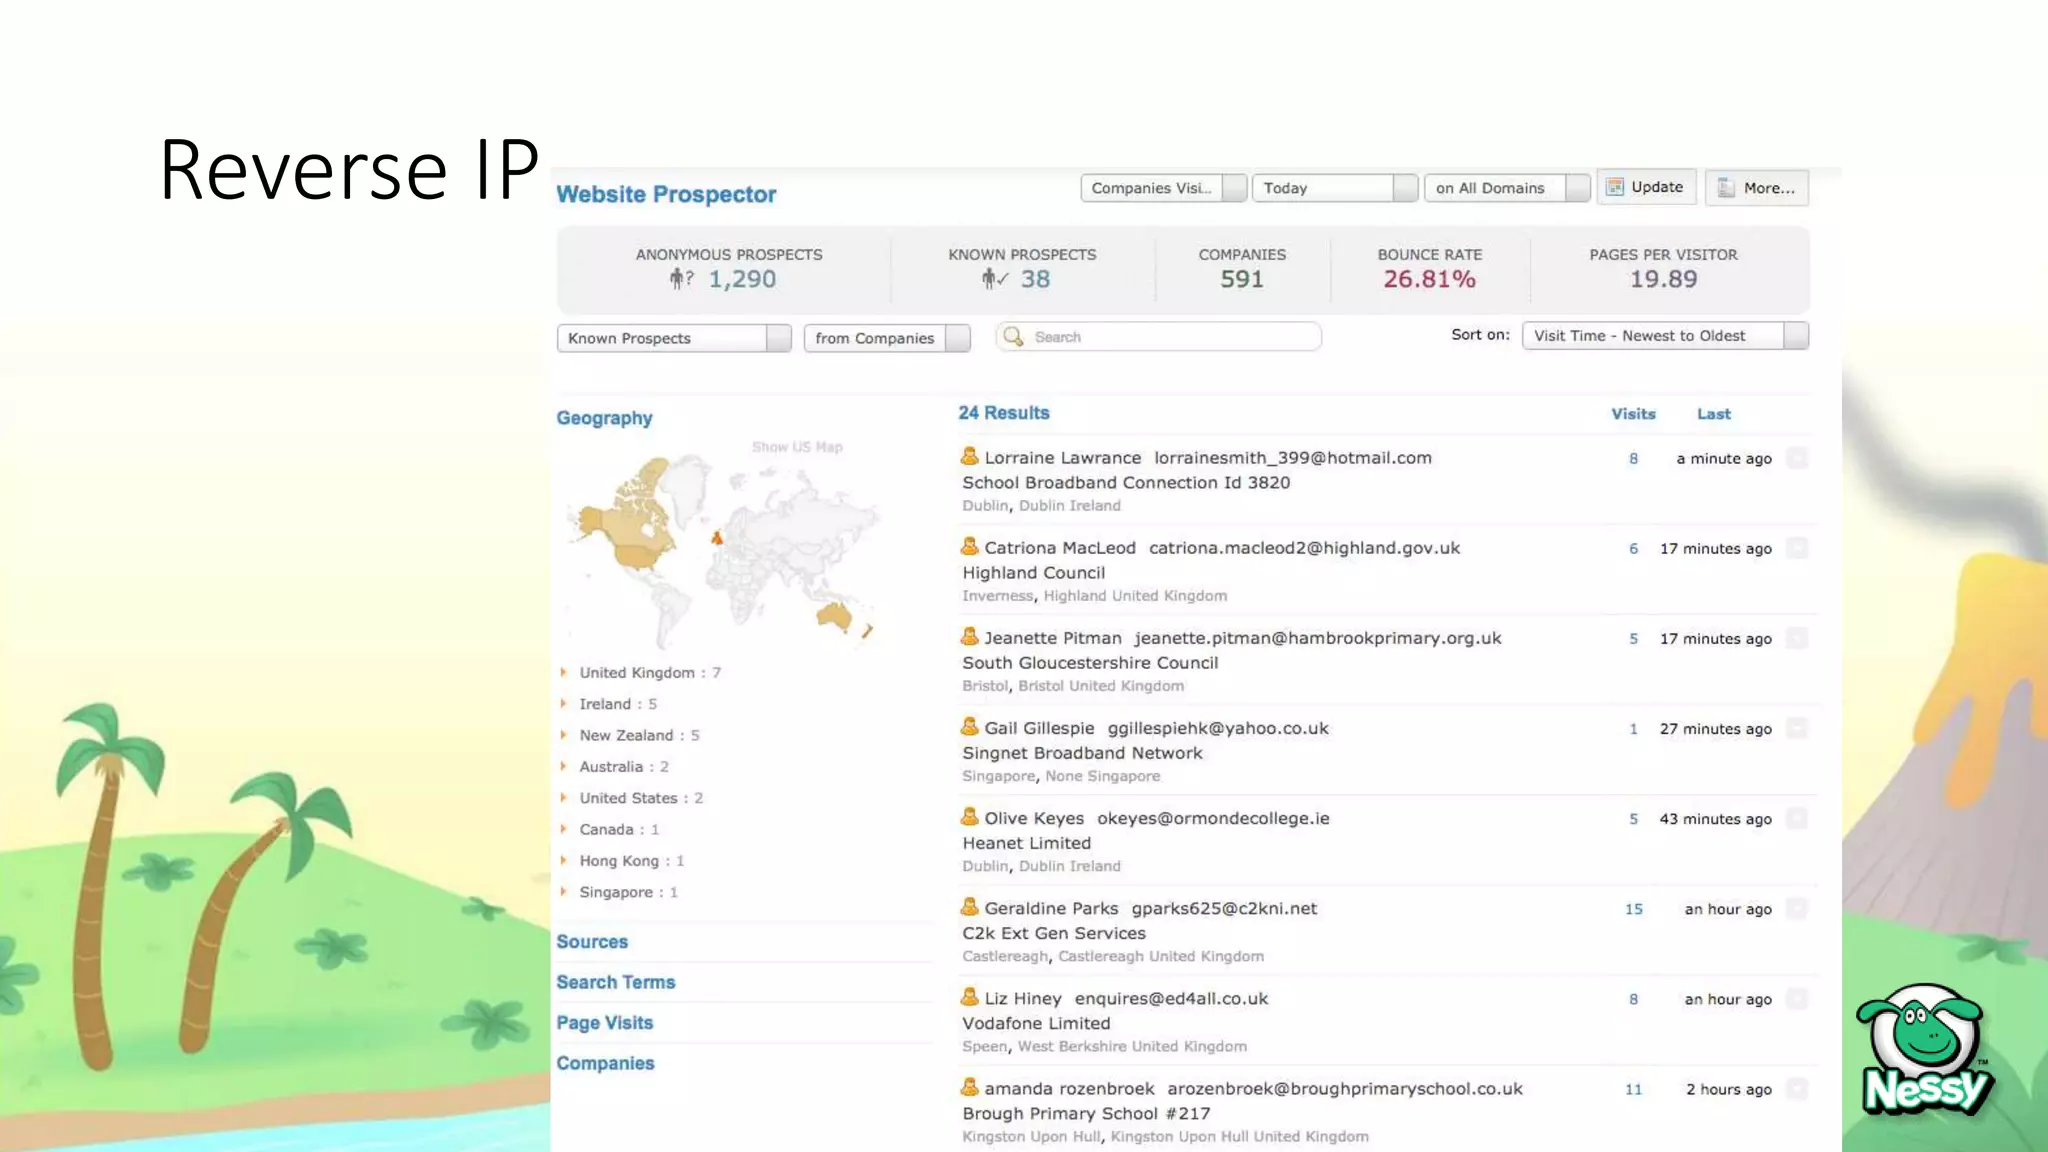Open the Companies Visi... dropdown
The width and height of the screenshot is (2048, 1152).
[x=1163, y=188]
